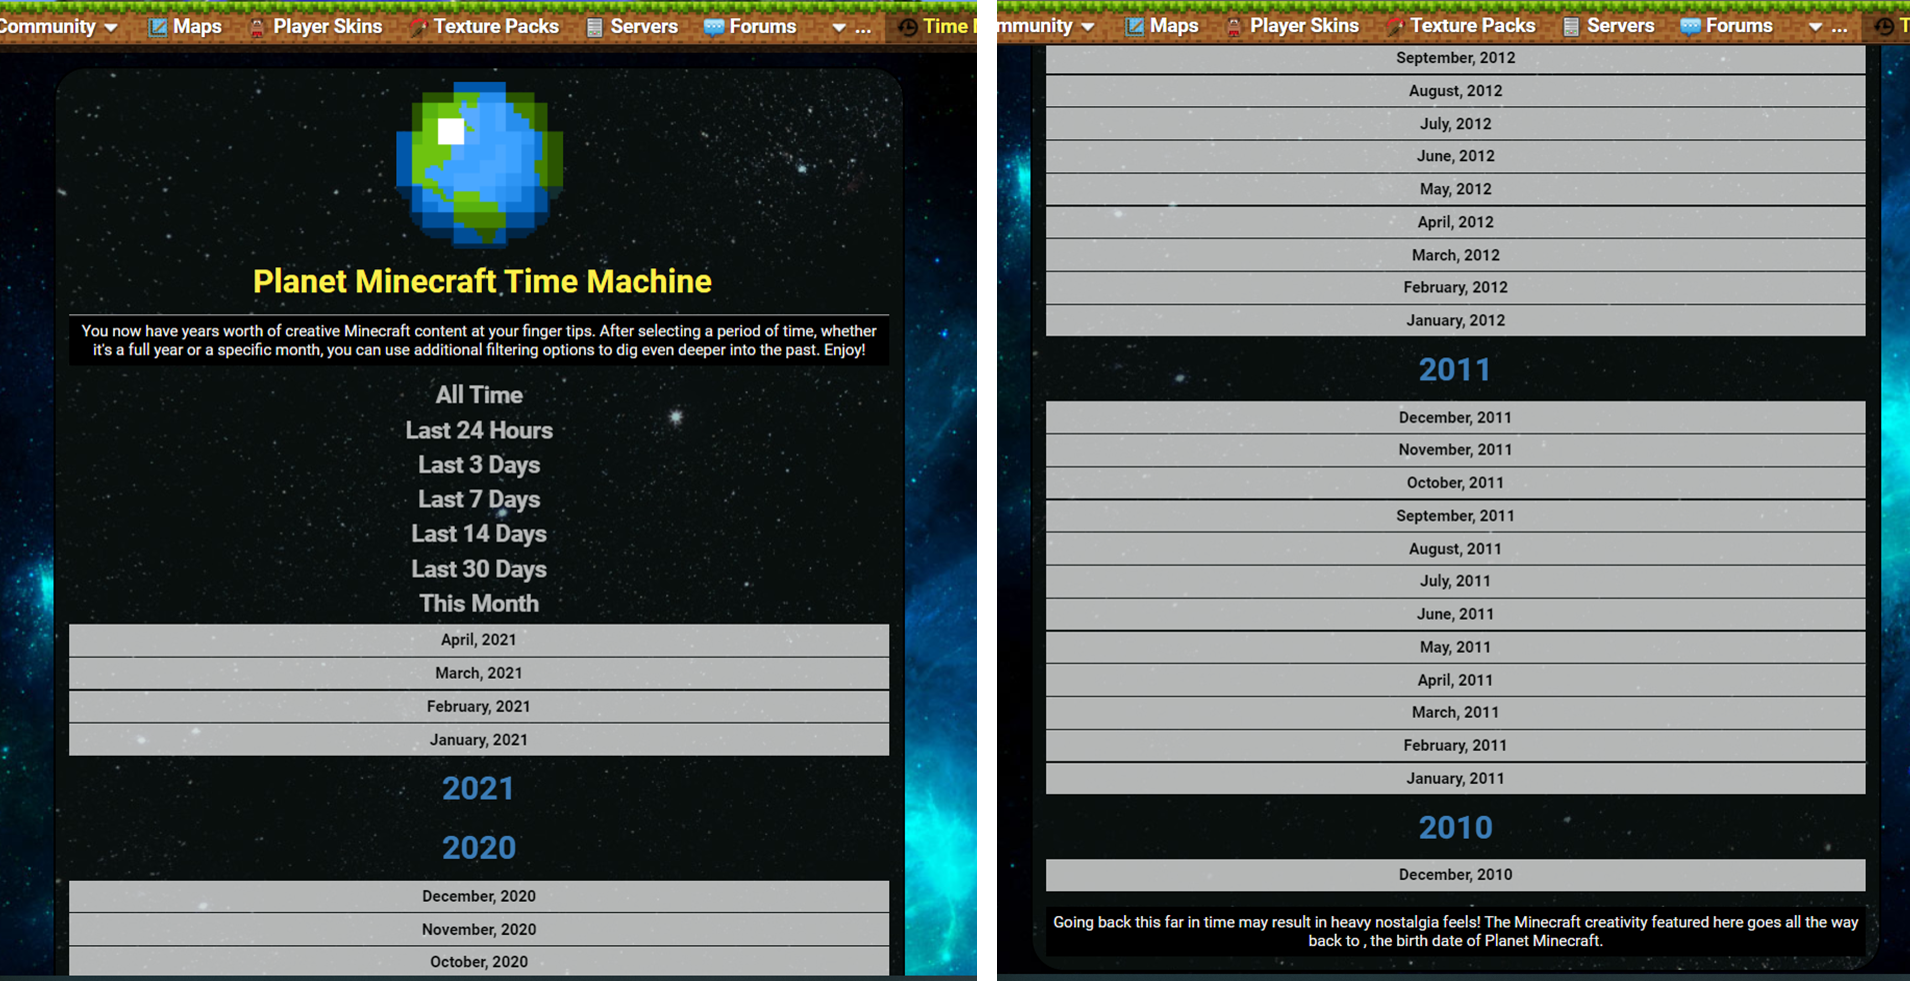Select the All Time filter
Viewport: 1910px width, 981px height.
pos(479,395)
